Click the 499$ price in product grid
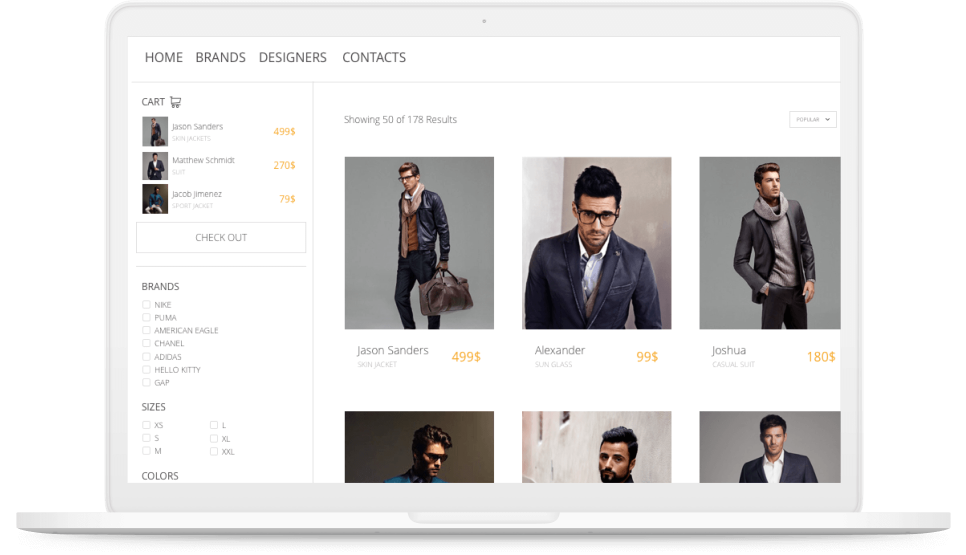The image size is (966, 555). pyautogui.click(x=466, y=357)
